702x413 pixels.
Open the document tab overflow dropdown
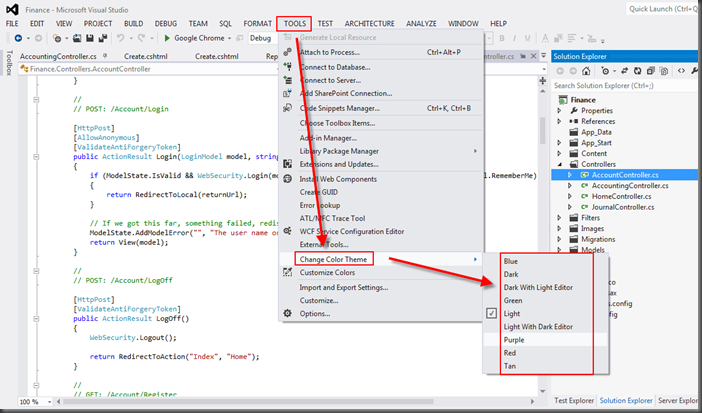coord(544,56)
